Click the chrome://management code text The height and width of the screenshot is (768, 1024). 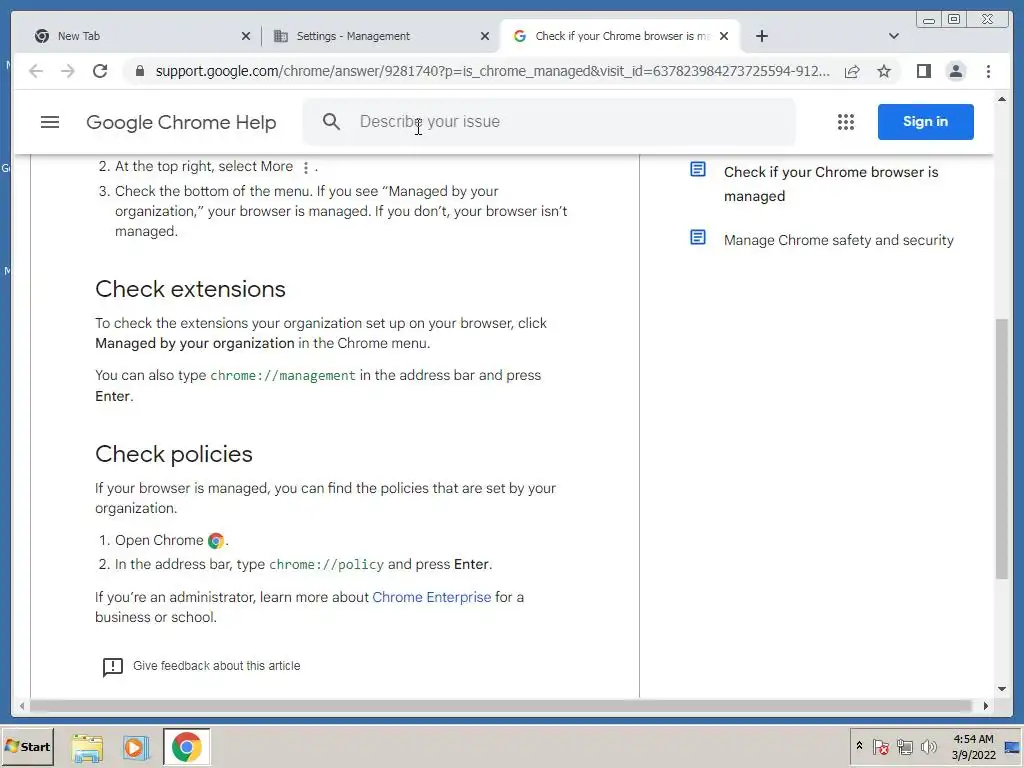tap(283, 376)
